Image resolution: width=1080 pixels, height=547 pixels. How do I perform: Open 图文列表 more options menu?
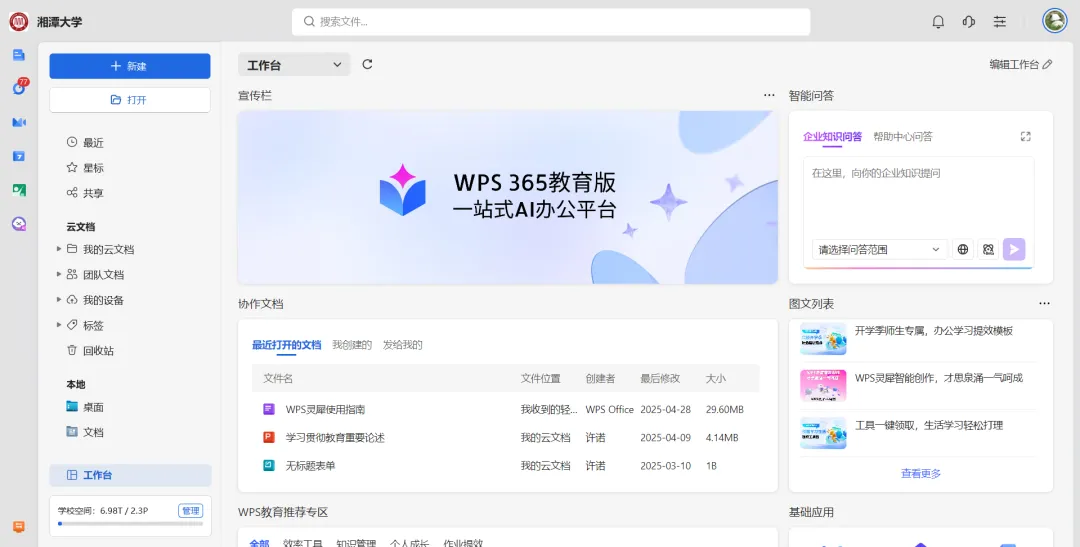[1045, 303]
